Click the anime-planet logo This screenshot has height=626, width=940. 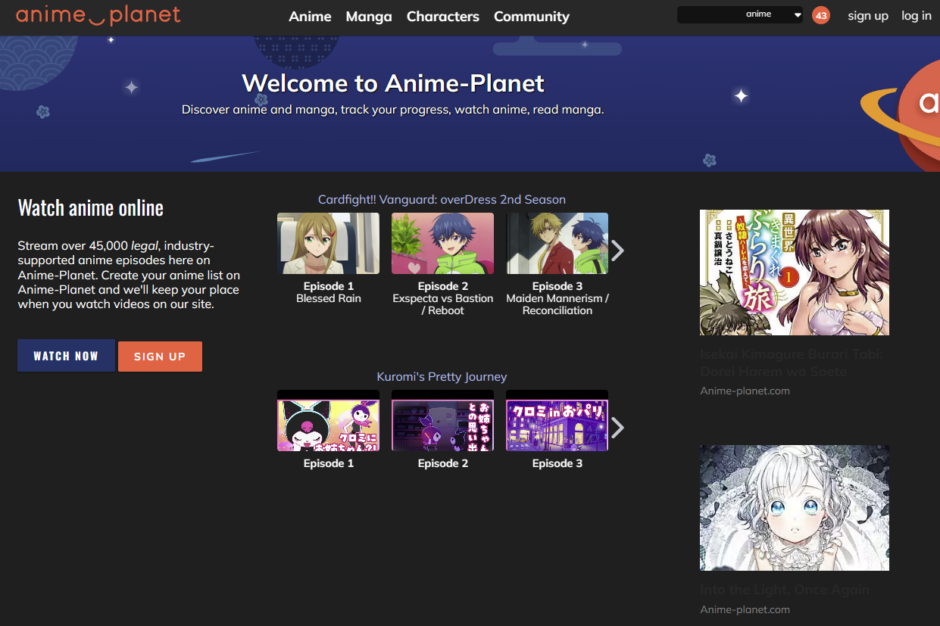(95, 15)
